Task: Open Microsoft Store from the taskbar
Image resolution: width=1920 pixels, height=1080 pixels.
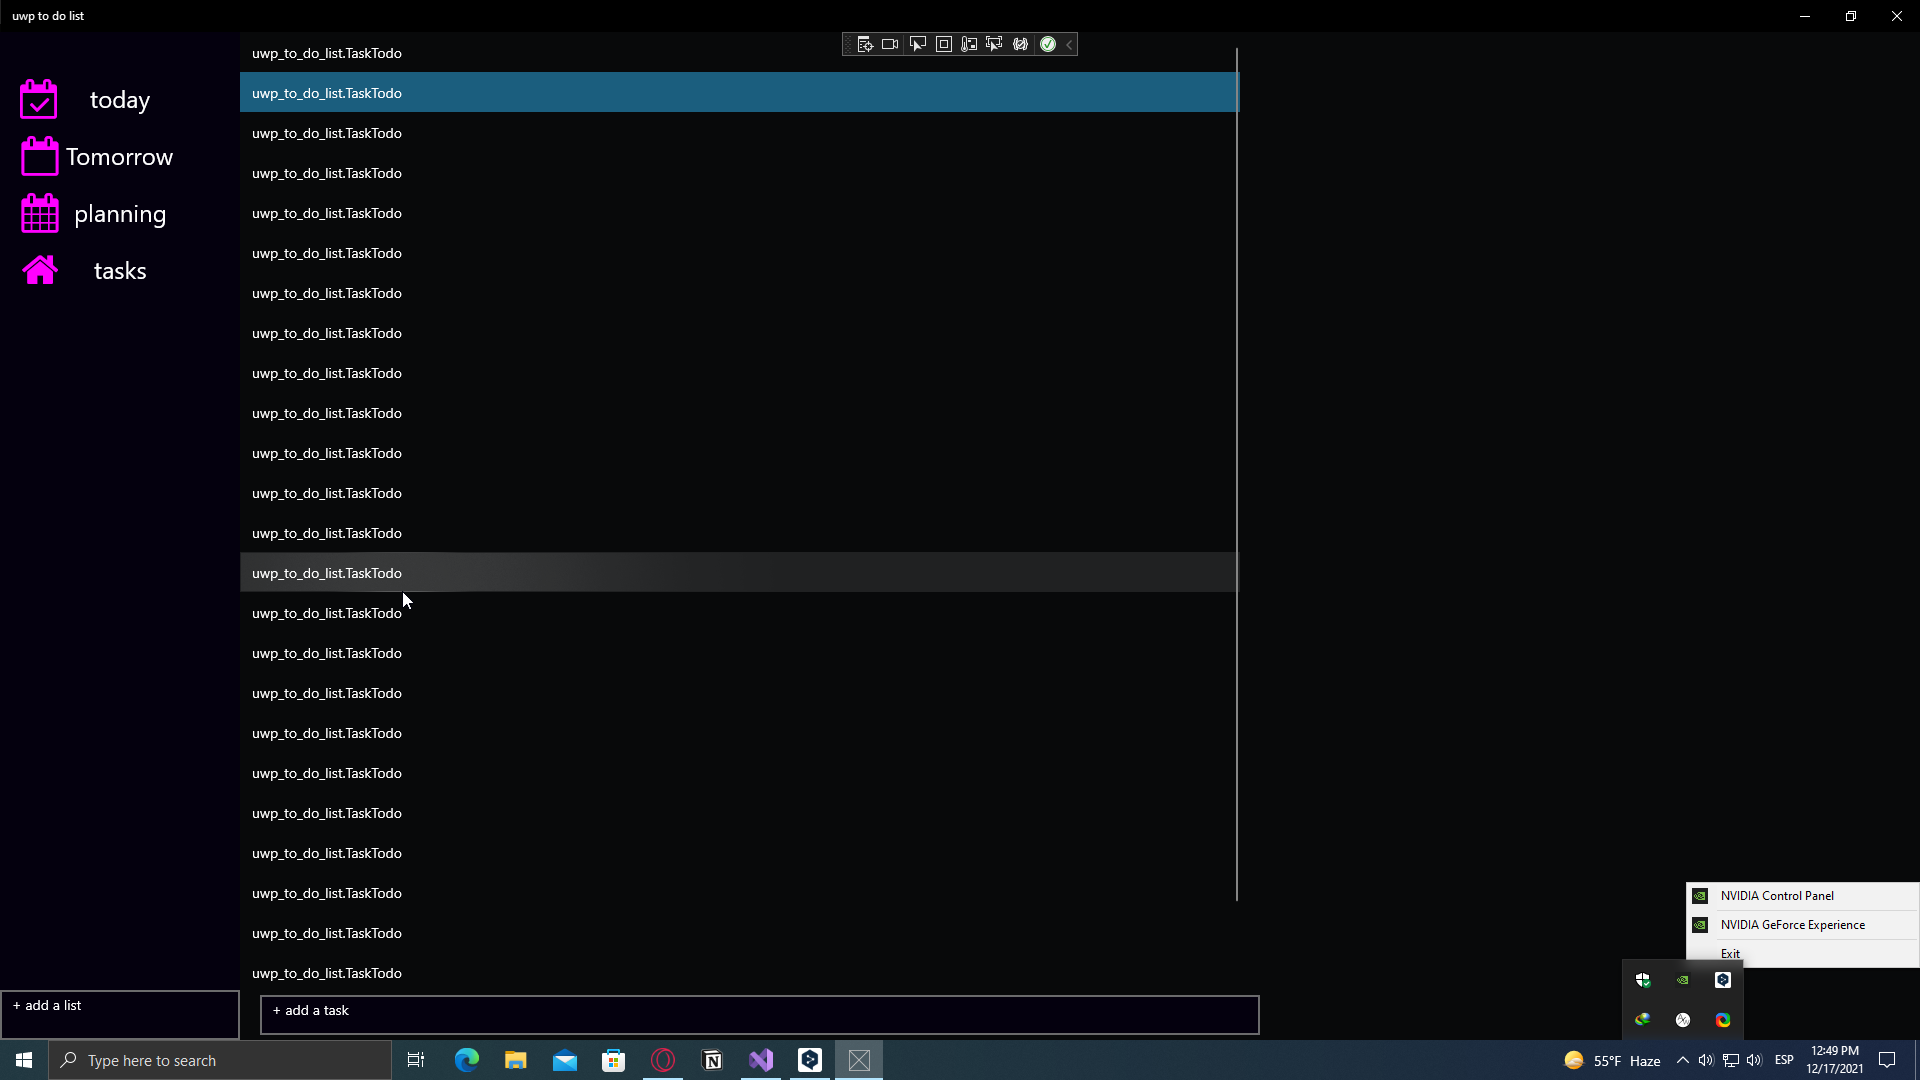Action: 614,1060
